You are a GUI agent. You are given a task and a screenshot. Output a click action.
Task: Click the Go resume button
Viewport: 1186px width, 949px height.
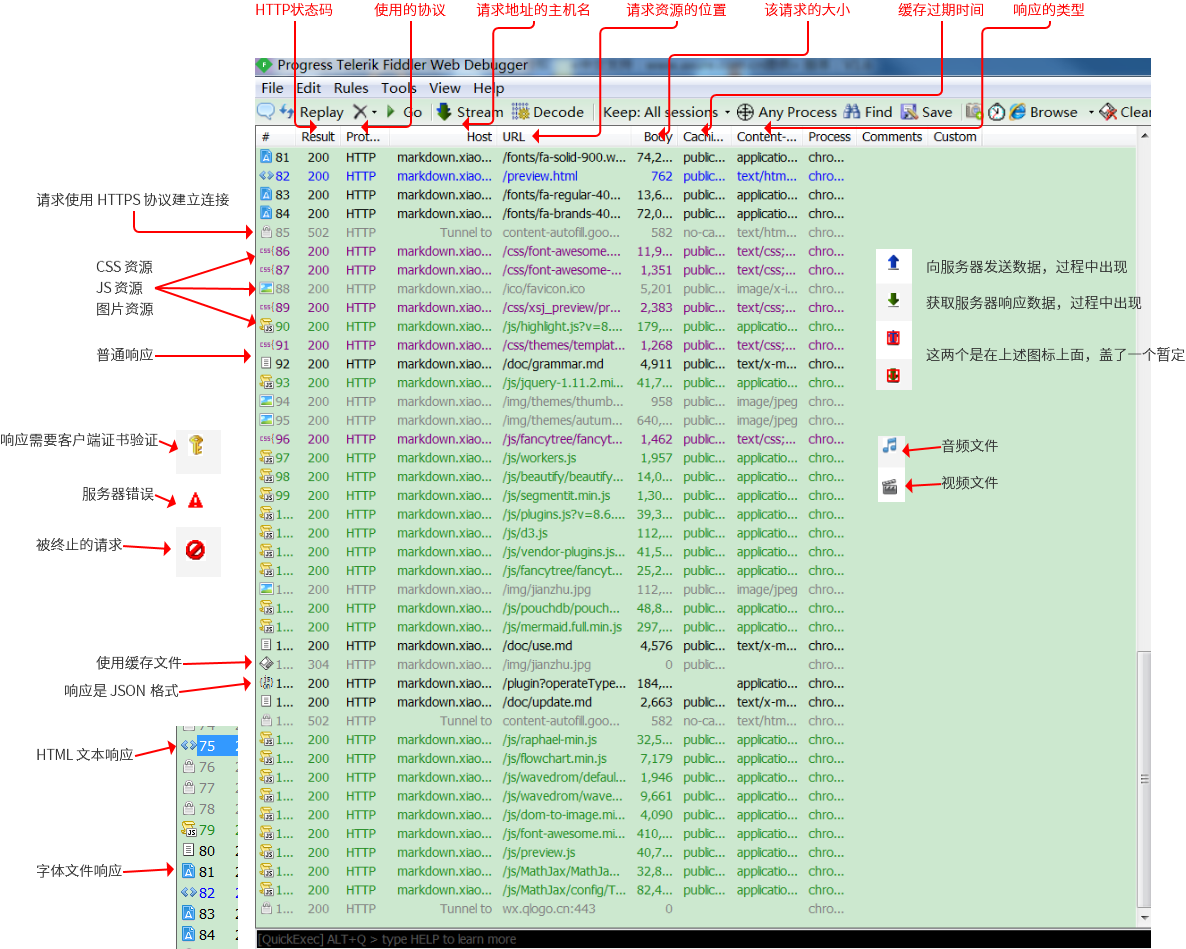click(x=405, y=112)
